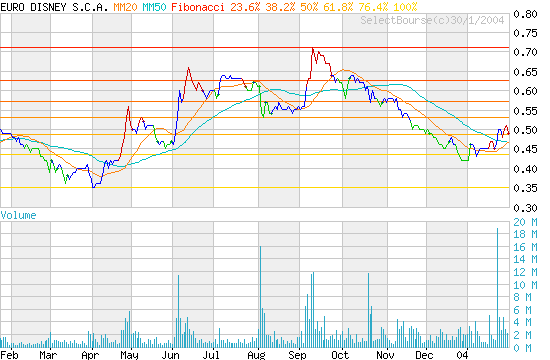Click the Jul month label
The width and height of the screenshot is (550, 360).
(211, 355)
